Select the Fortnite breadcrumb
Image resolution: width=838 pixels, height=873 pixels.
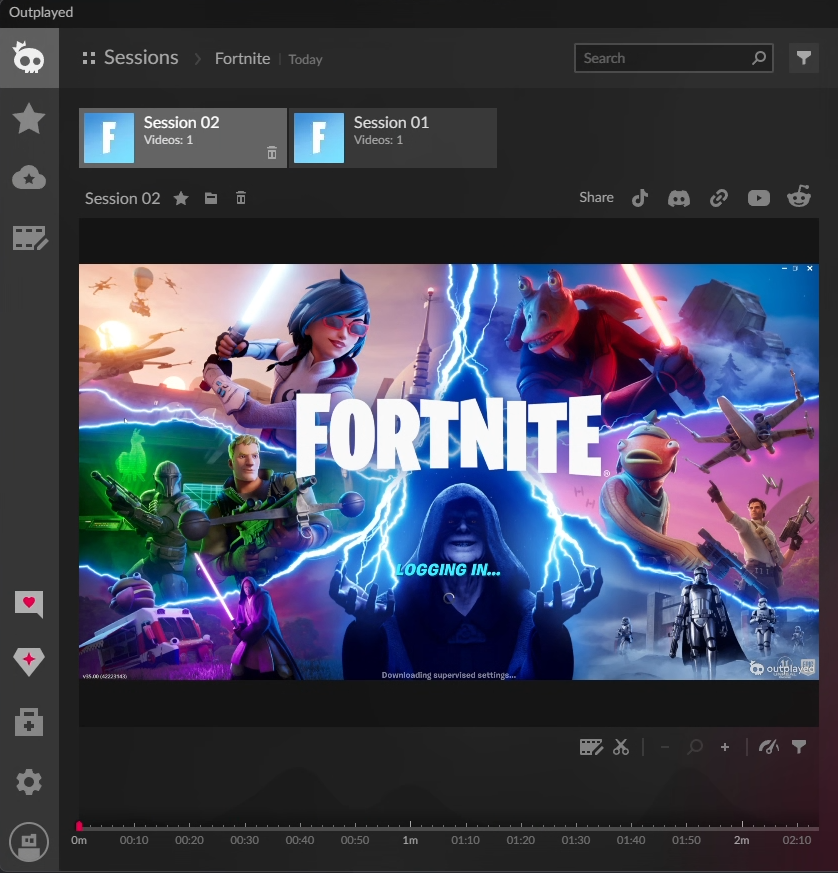click(x=242, y=58)
